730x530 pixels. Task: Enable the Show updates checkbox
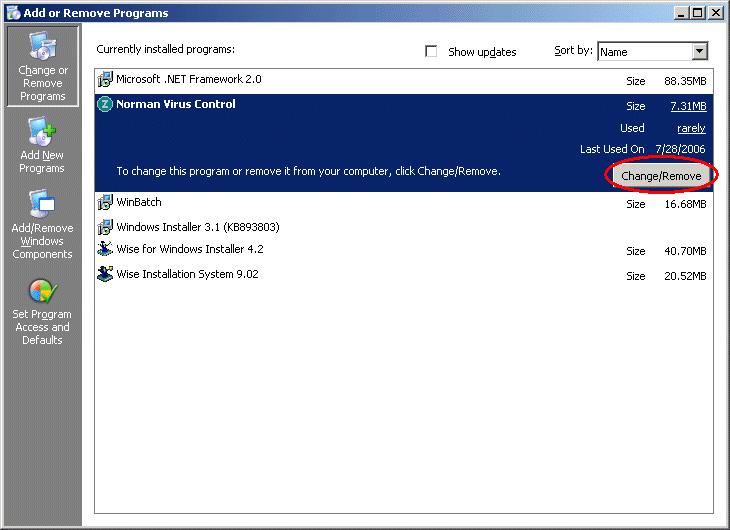click(x=431, y=51)
